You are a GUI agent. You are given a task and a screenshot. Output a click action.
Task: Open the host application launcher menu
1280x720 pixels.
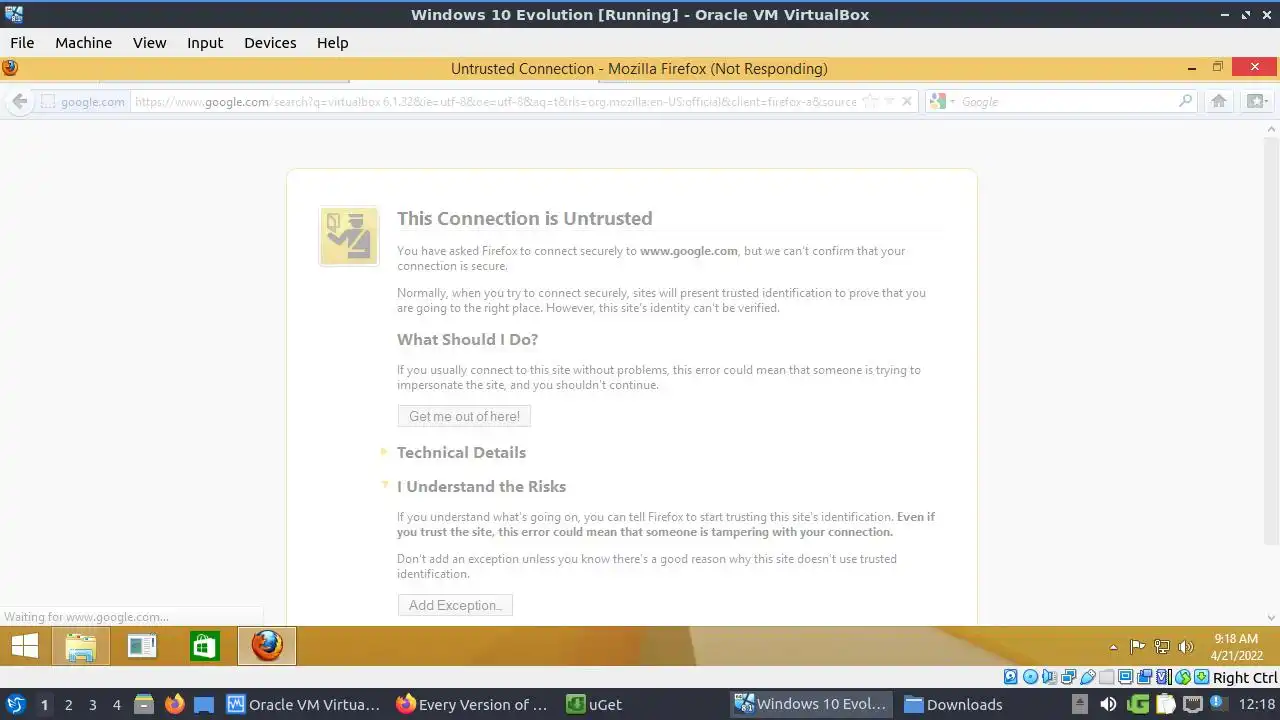click(15, 705)
